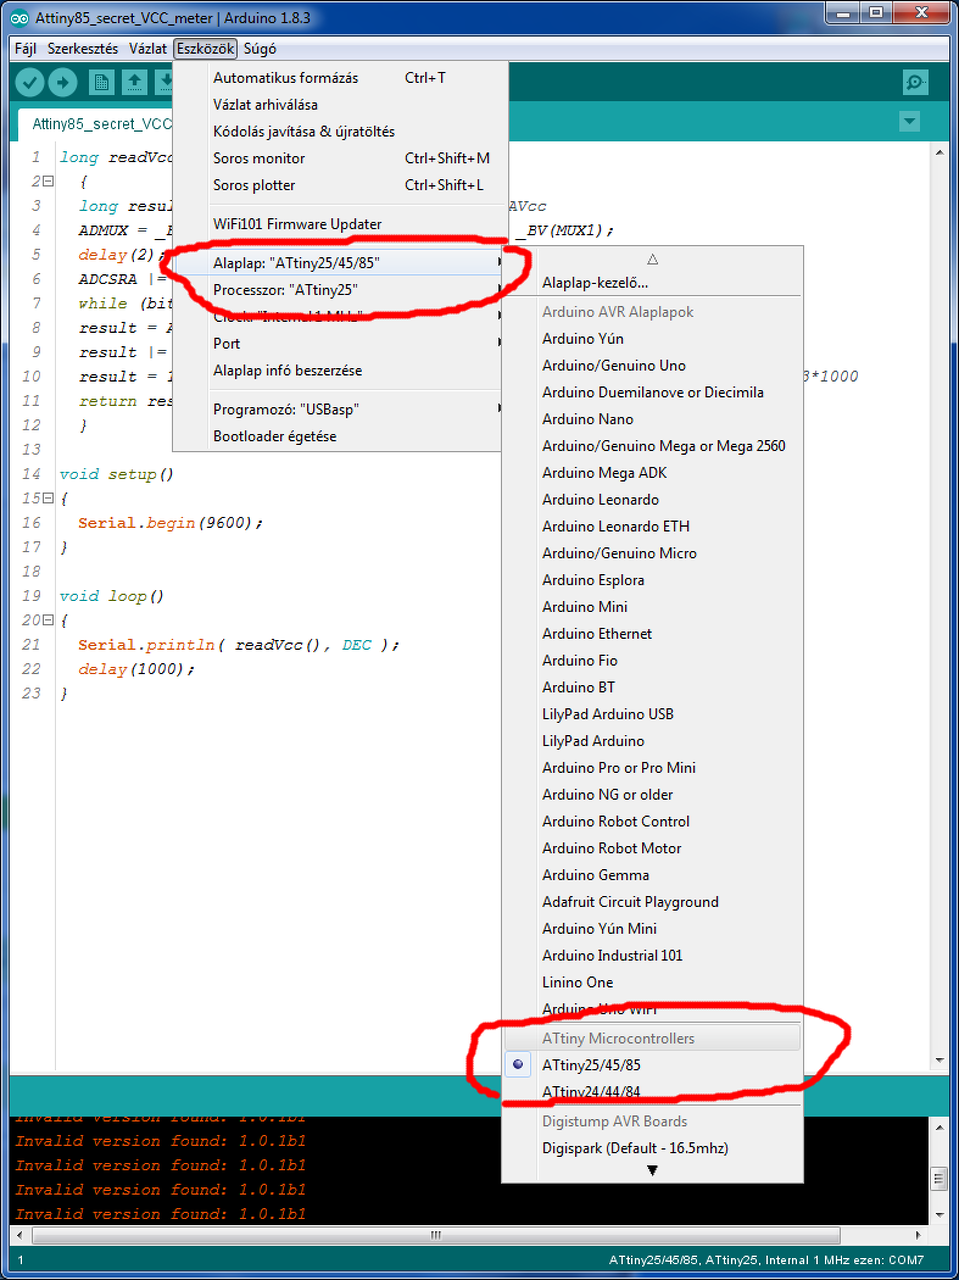Open the tab dropdown arrow button
959x1280 pixels.
pyautogui.click(x=909, y=122)
